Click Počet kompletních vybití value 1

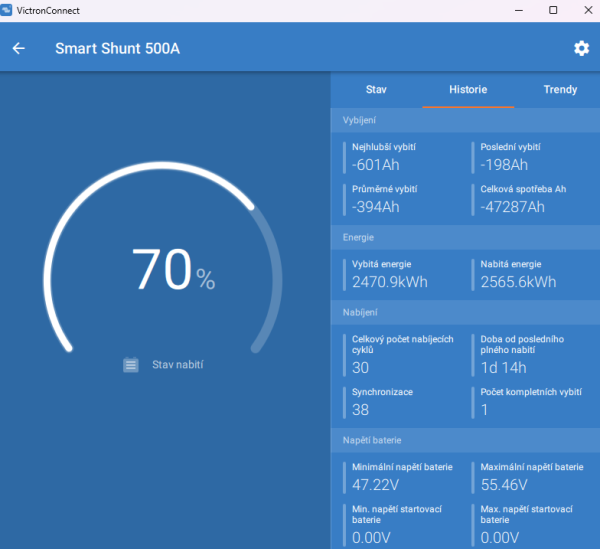point(484,410)
